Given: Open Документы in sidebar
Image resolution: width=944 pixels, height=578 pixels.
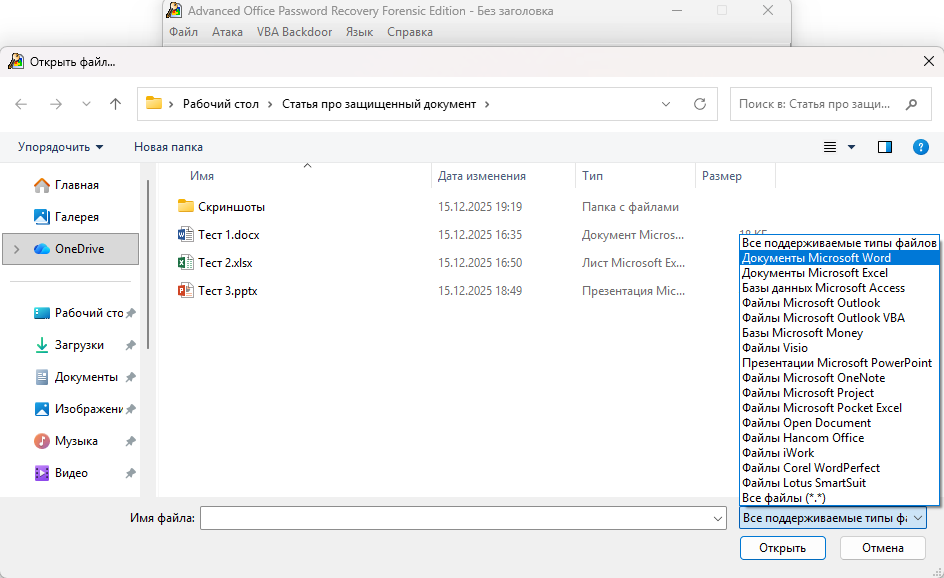Looking at the screenshot, I should (84, 377).
